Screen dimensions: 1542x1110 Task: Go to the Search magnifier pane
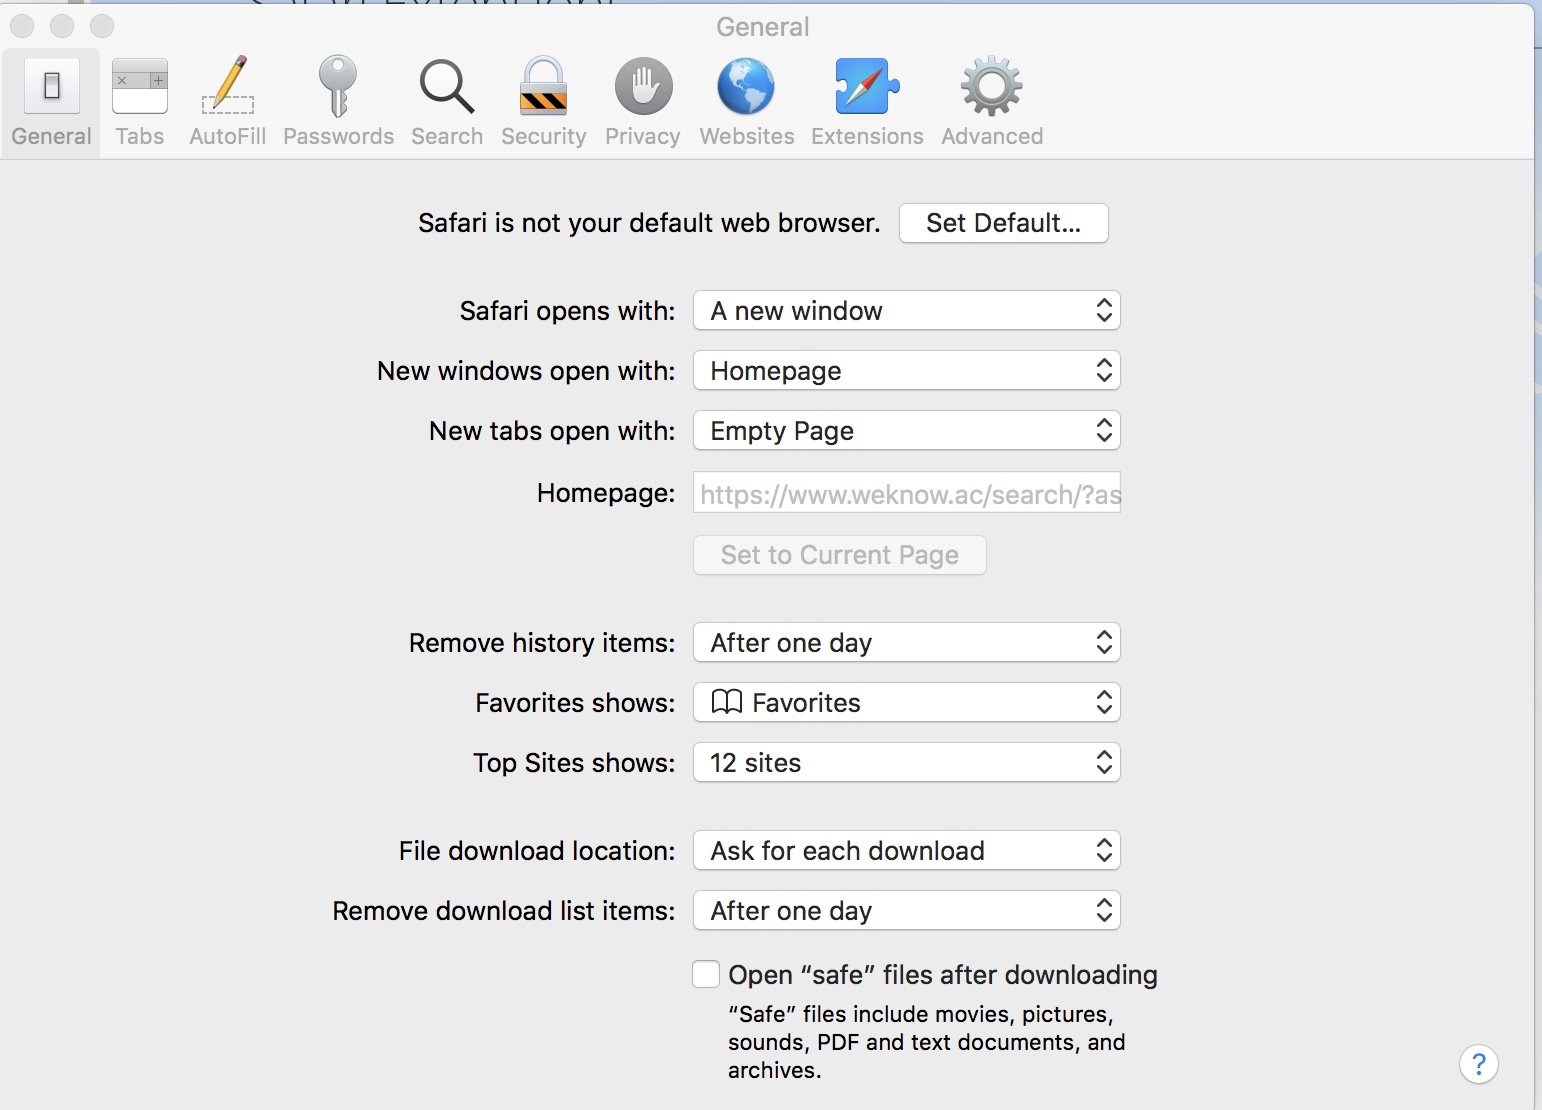click(447, 103)
